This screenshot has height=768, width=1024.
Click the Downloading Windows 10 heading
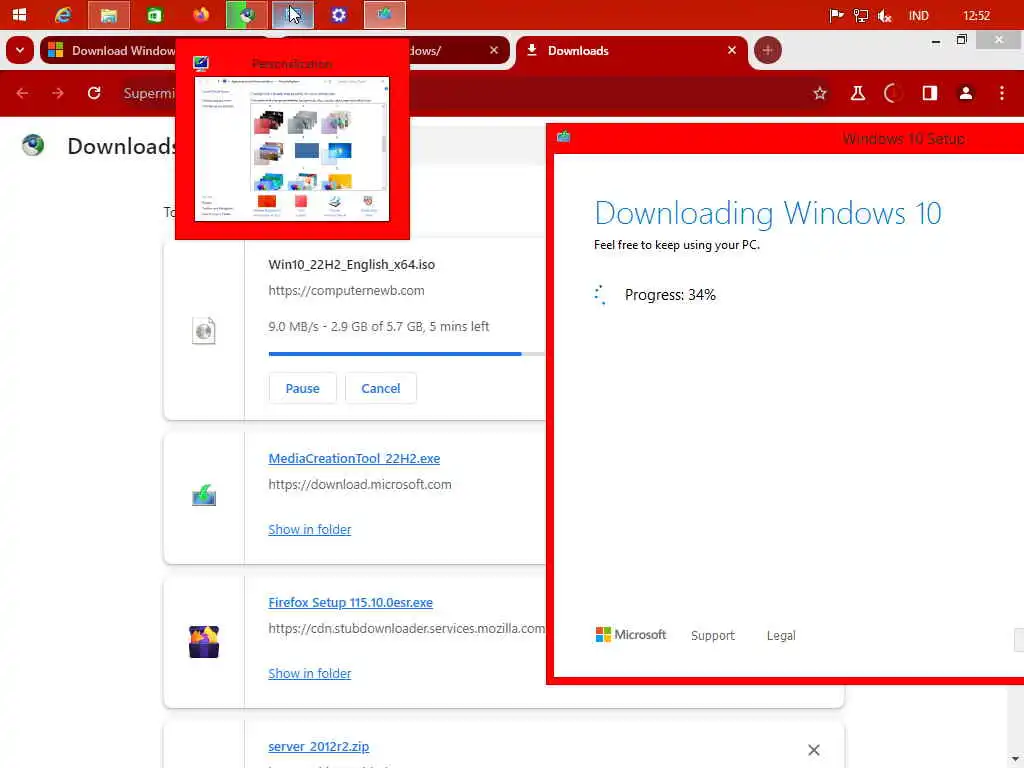768,213
